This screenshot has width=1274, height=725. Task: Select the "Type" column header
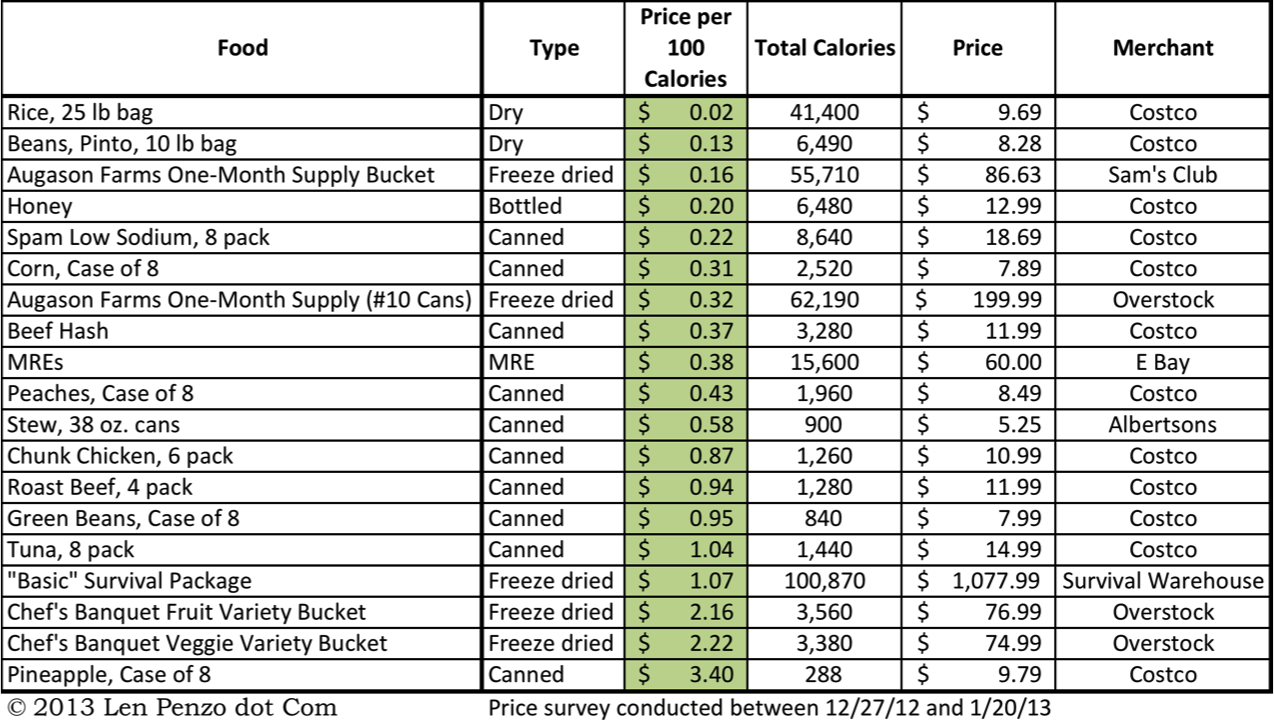(554, 48)
